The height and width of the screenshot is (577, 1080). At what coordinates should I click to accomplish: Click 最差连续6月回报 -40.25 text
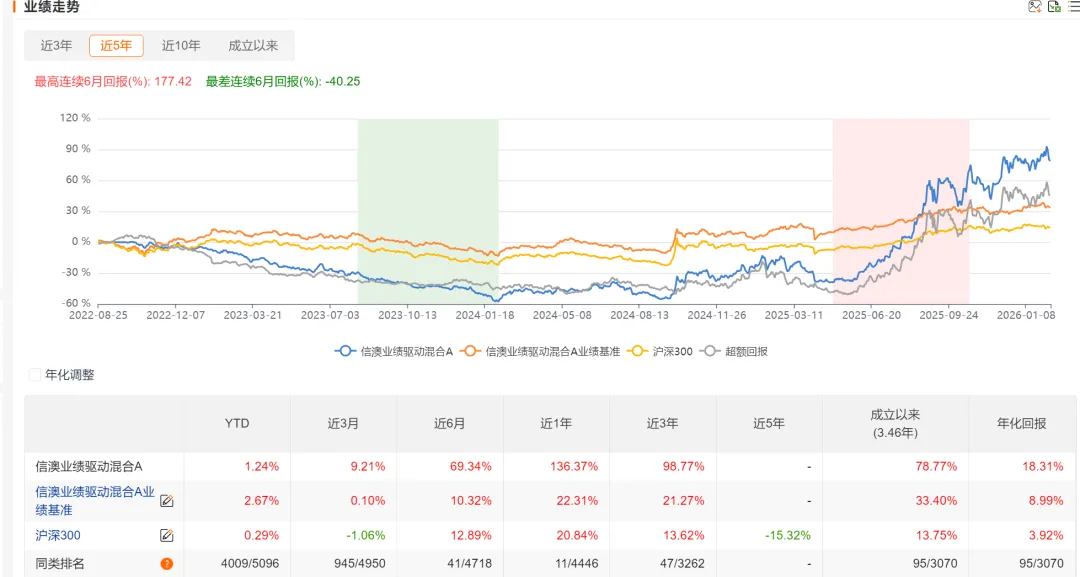point(283,81)
